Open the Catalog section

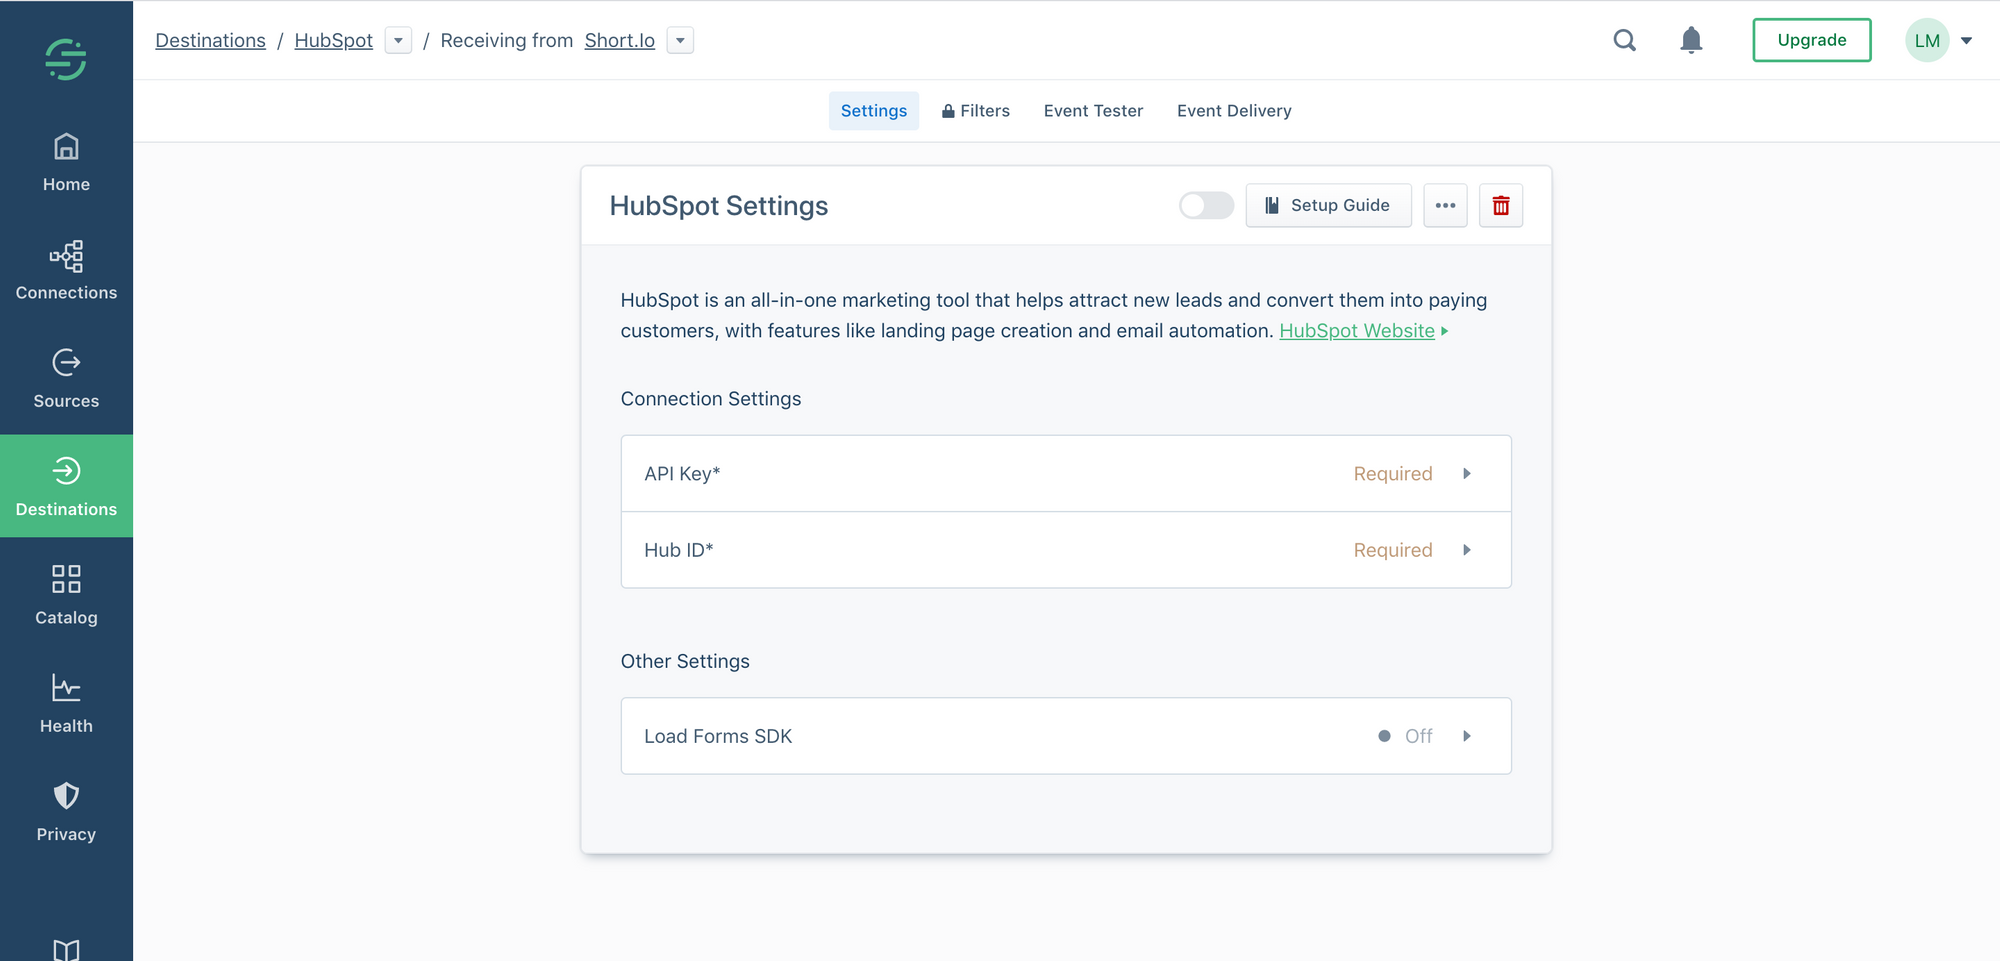pos(66,594)
